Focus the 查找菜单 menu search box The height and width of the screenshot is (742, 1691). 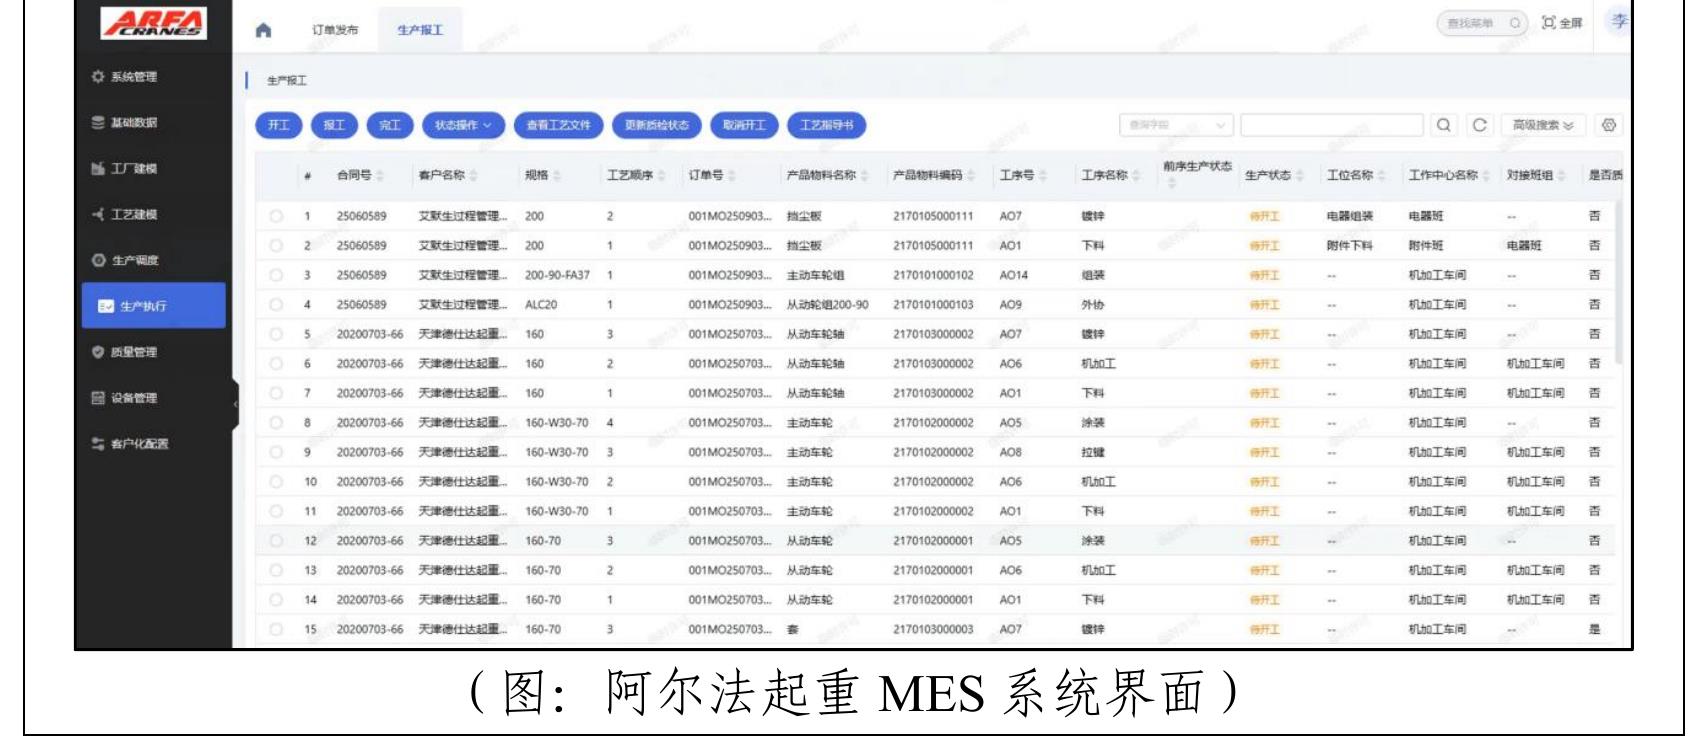1482,23
